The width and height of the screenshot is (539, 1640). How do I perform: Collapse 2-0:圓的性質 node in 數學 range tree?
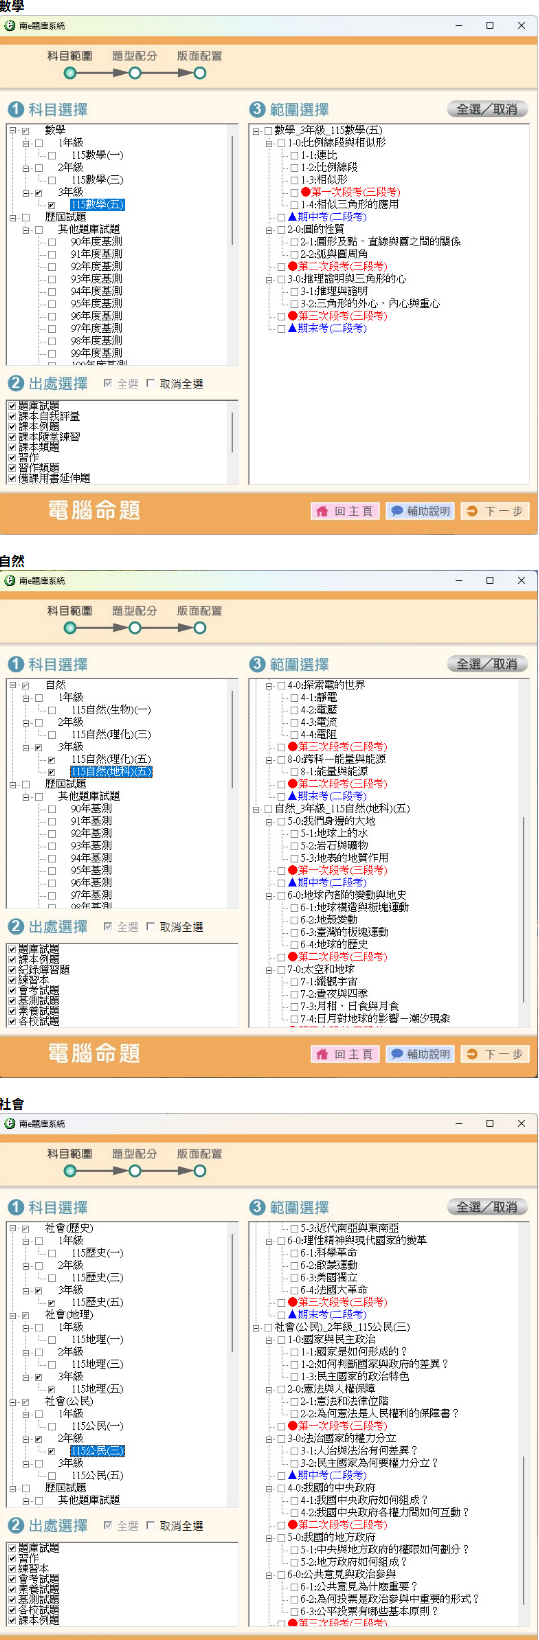(268, 230)
